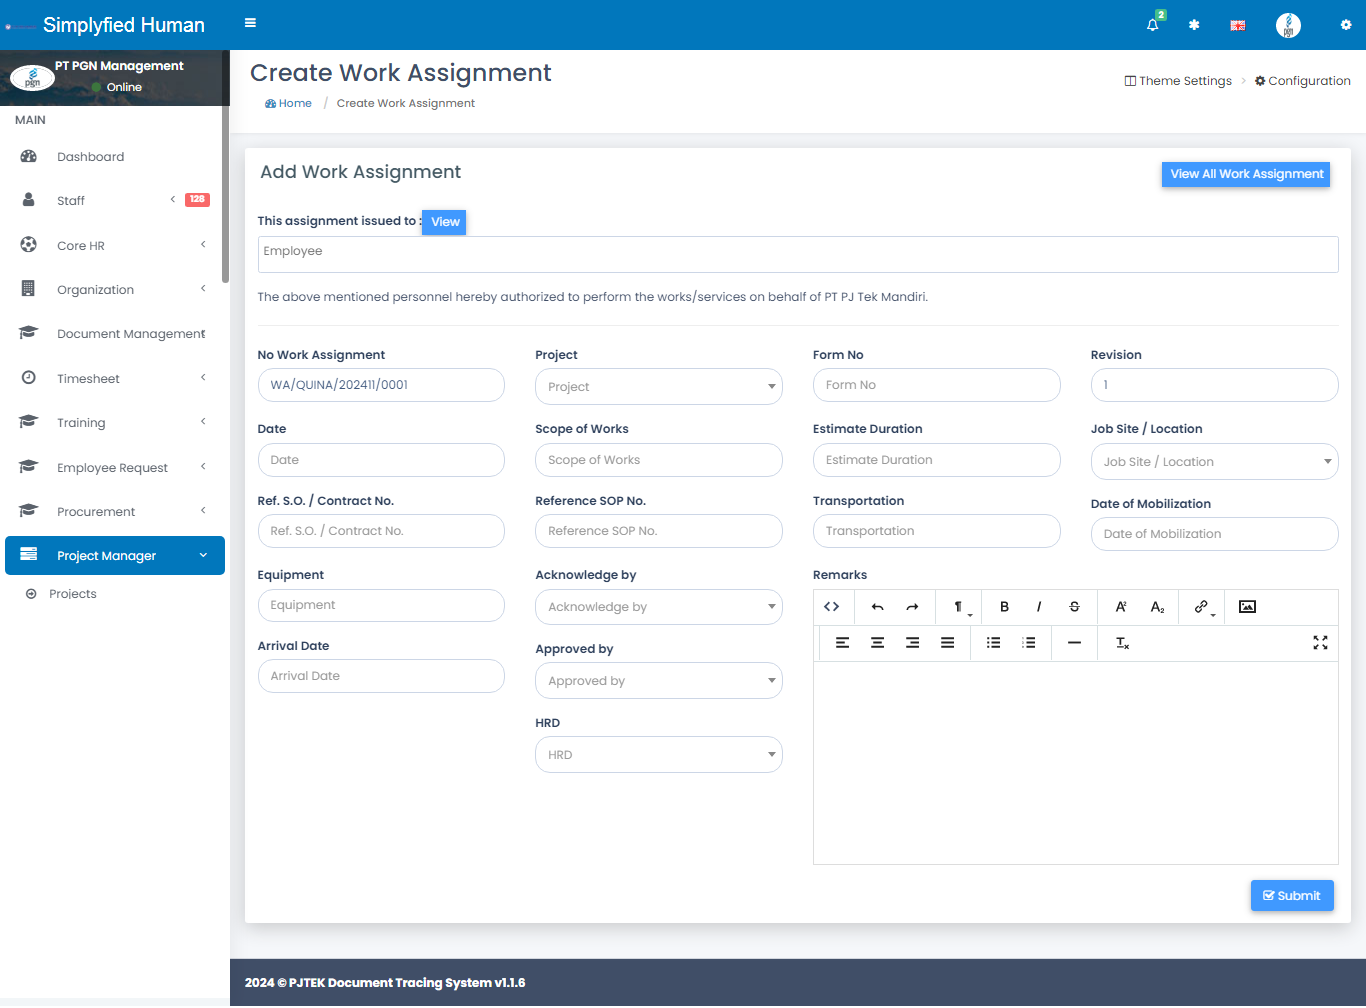Click the notification bell icon
Image resolution: width=1366 pixels, height=1008 pixels.
(x=1152, y=25)
